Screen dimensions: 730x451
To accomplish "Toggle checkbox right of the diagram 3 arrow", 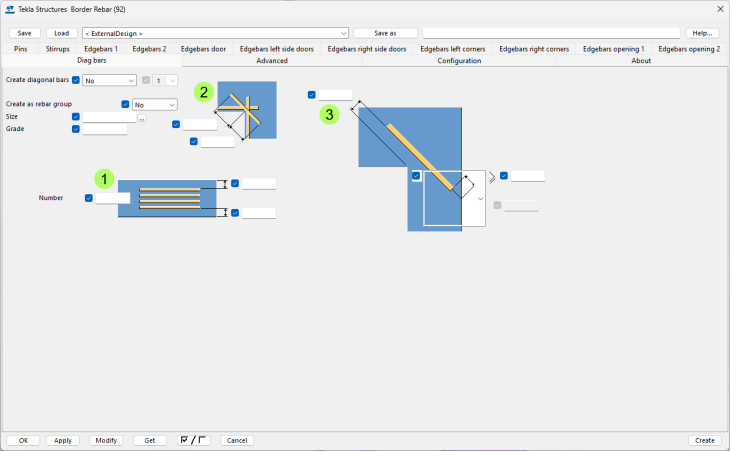I will pos(504,175).
